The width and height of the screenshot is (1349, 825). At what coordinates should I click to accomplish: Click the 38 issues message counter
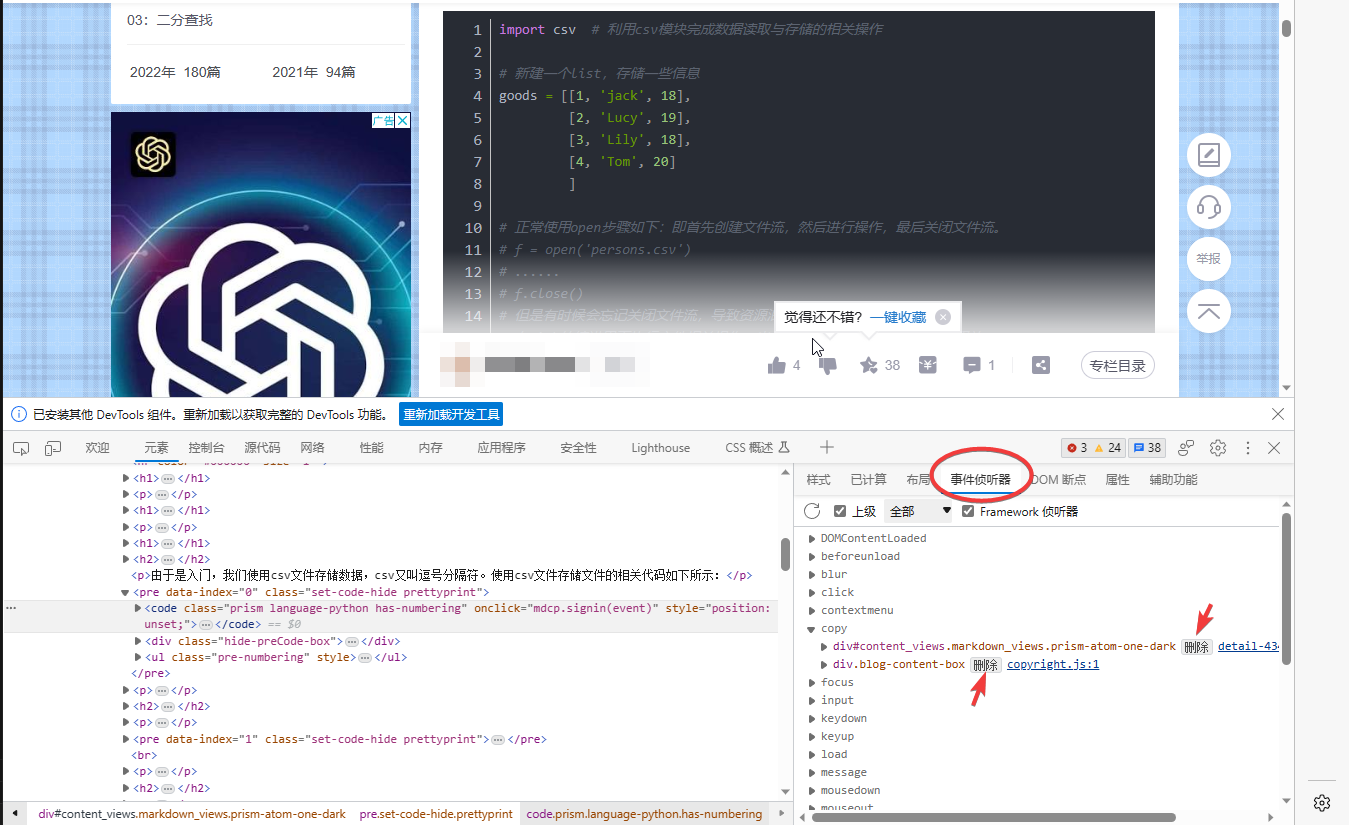(x=1147, y=448)
